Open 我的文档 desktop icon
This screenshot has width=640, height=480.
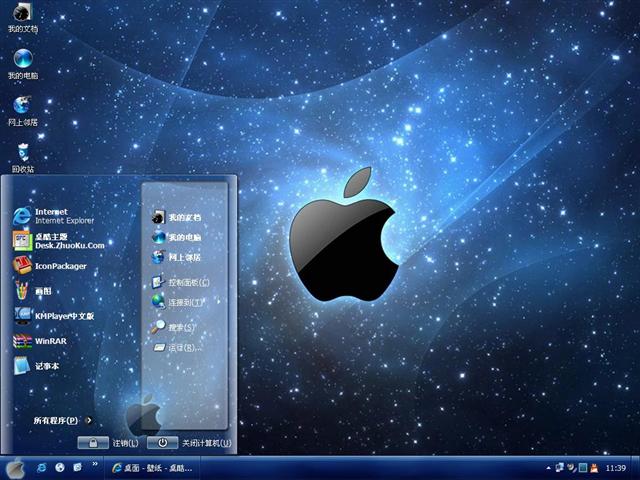point(22,18)
